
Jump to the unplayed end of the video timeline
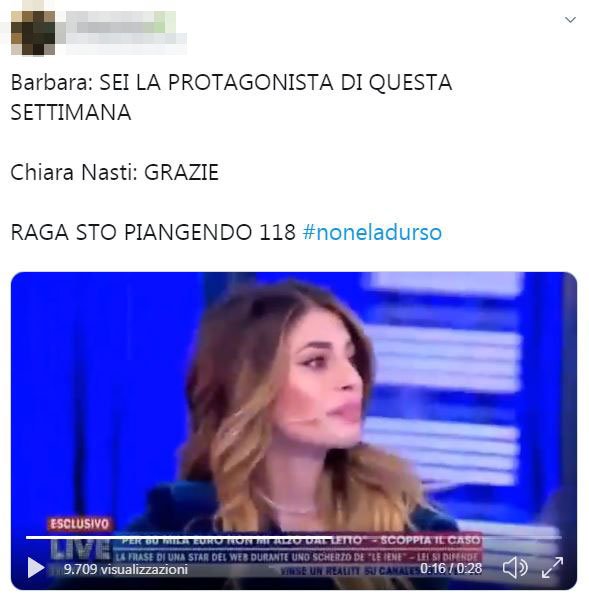coord(446,537)
